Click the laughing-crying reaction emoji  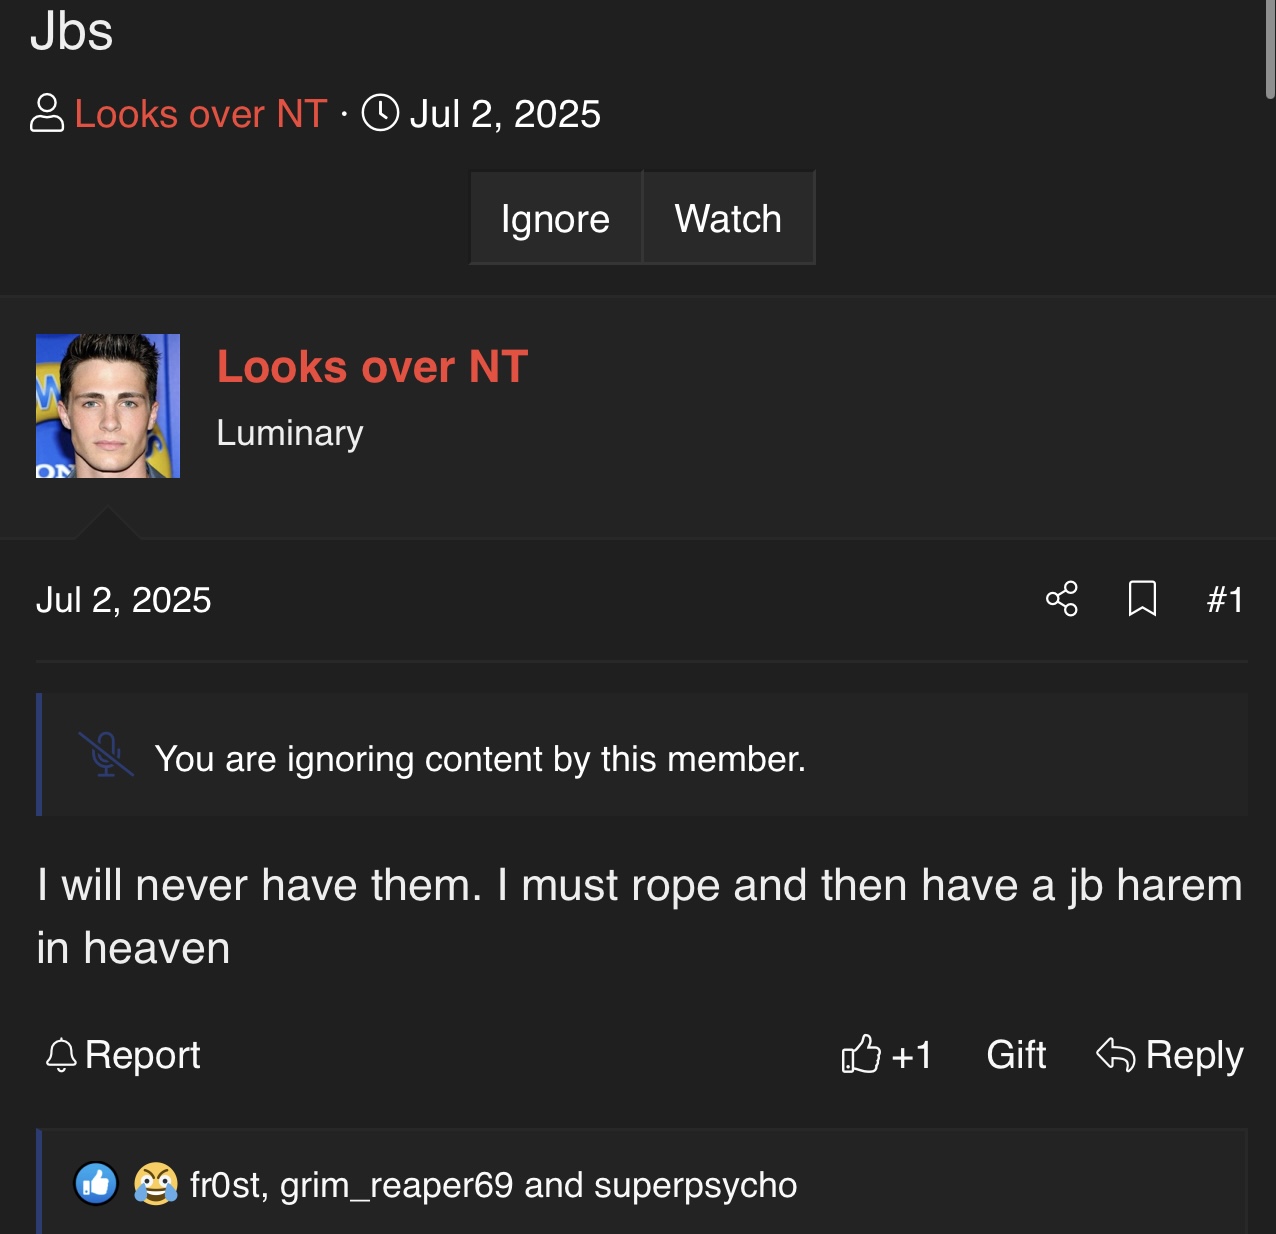(156, 1184)
